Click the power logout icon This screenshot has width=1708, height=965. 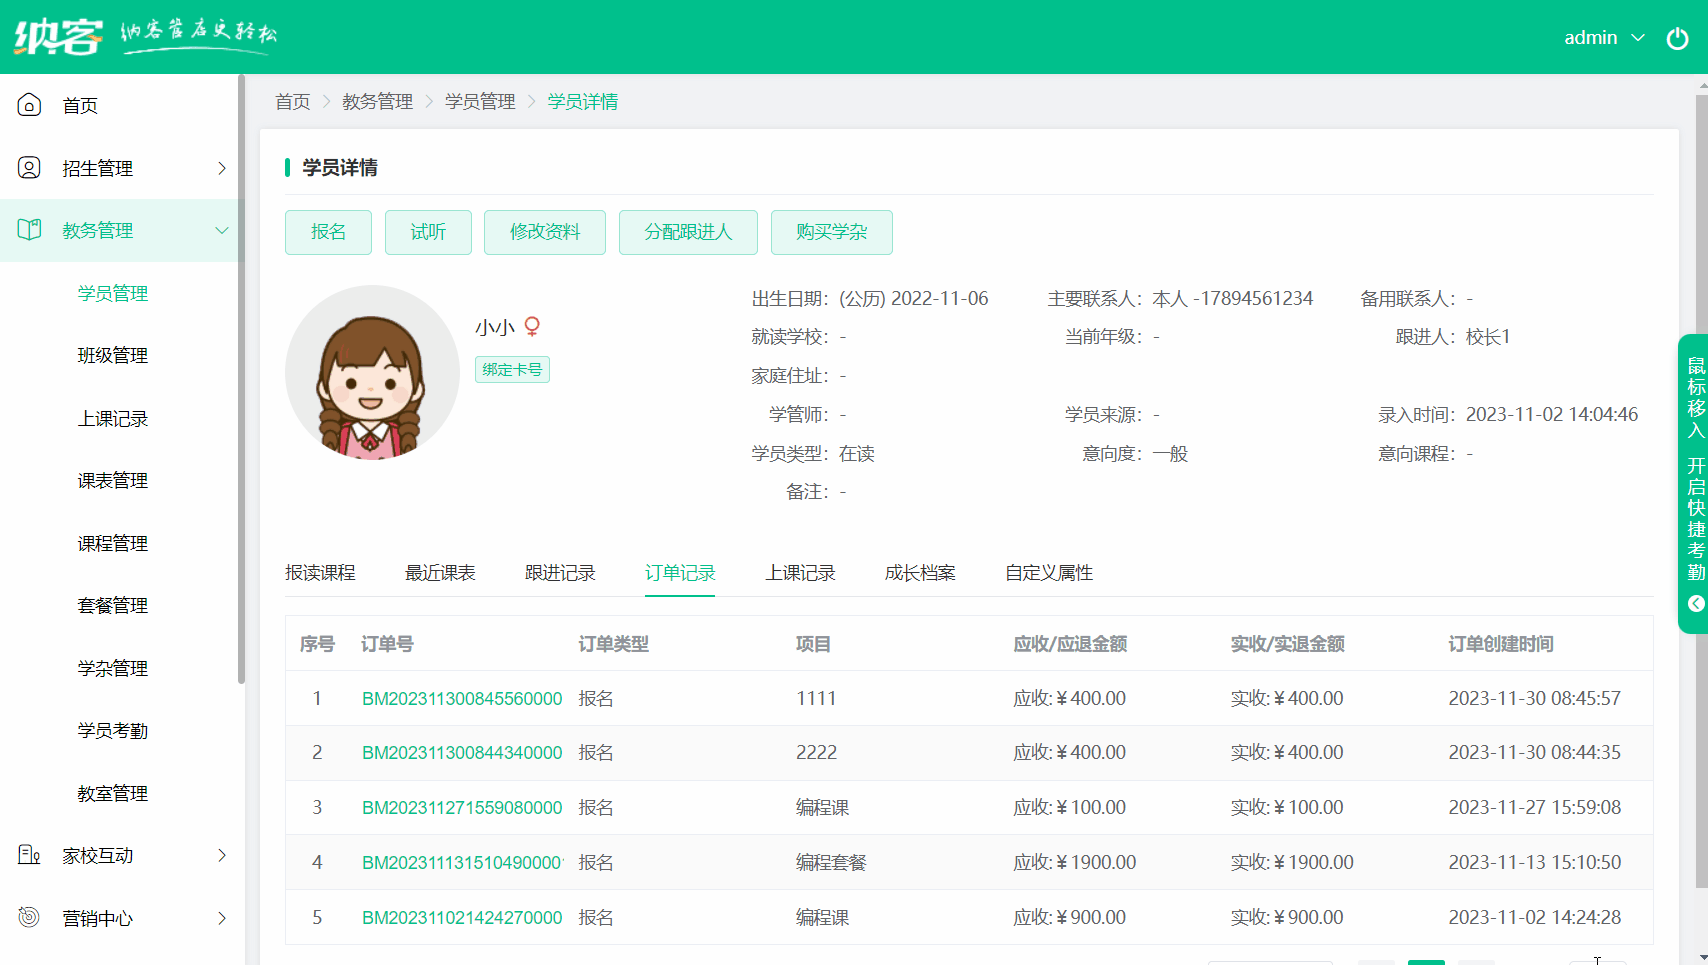coord(1678,38)
